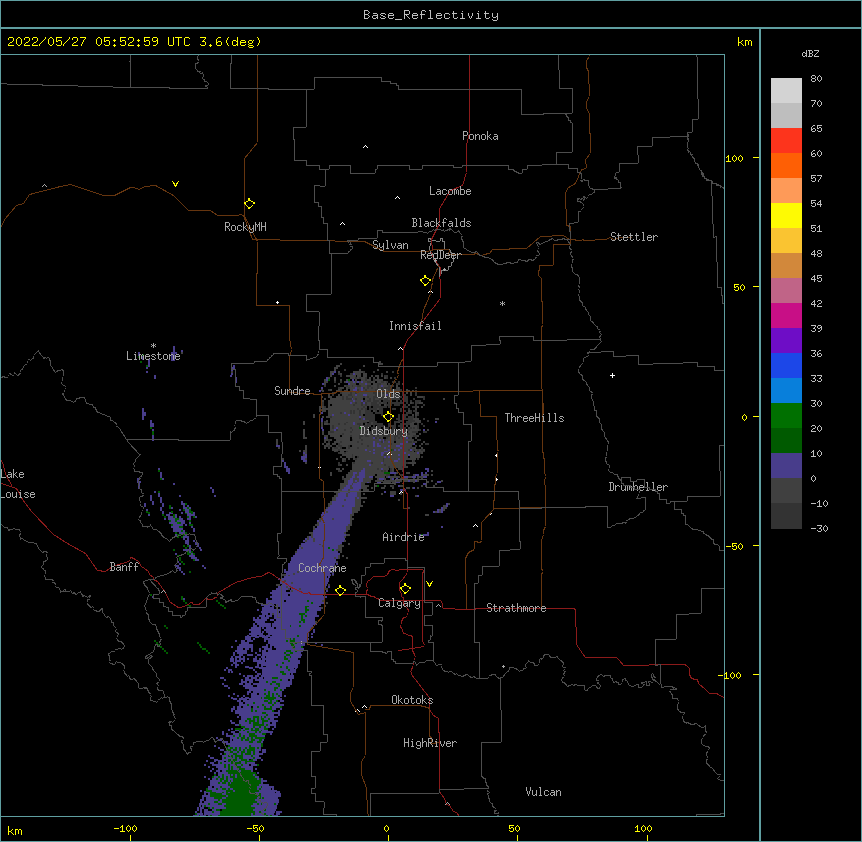Viewport: 862px width, 842px height.
Task: Select the Calgary city label
Action: coord(399,603)
